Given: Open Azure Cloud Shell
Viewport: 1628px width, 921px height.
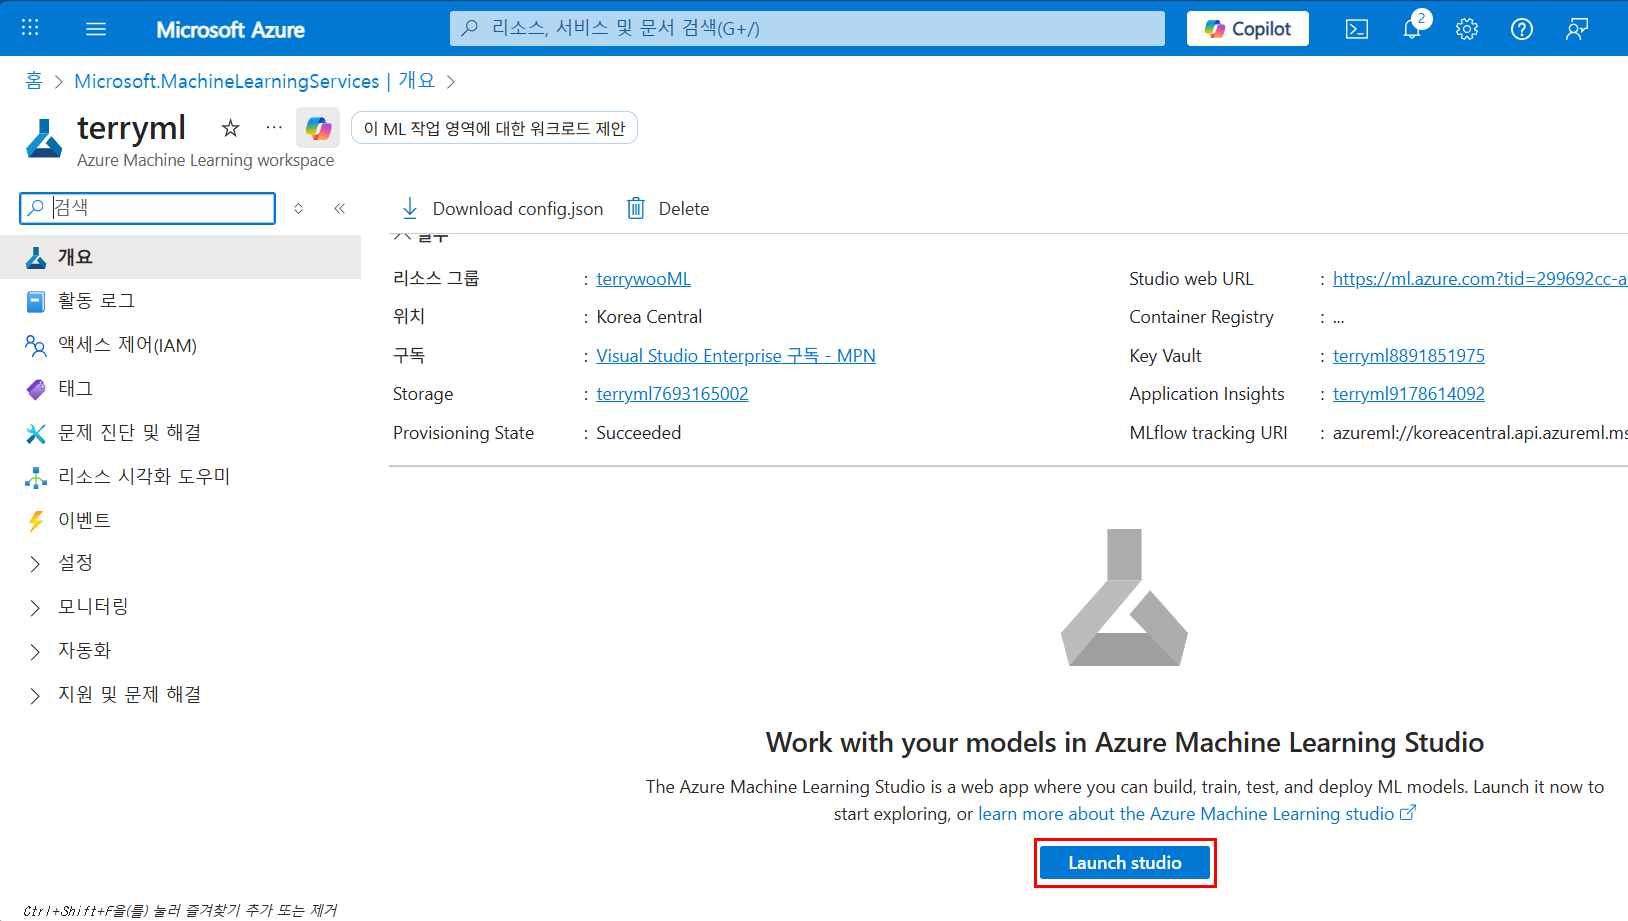Looking at the screenshot, I should click(1357, 28).
